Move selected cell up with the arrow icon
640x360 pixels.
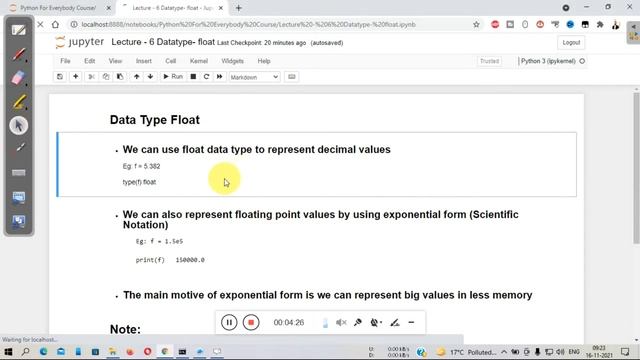click(136, 77)
